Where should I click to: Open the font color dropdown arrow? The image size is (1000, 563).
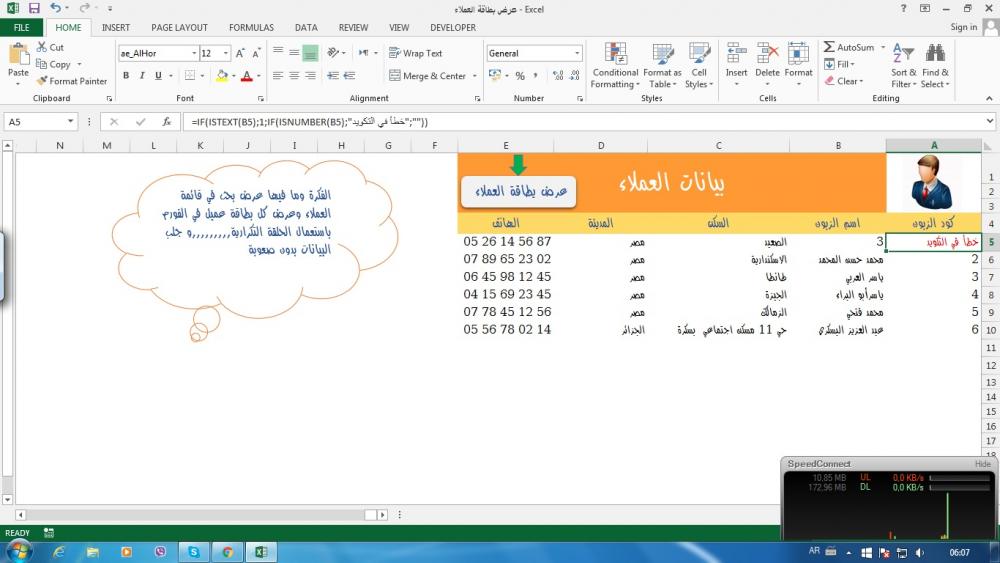(260, 76)
